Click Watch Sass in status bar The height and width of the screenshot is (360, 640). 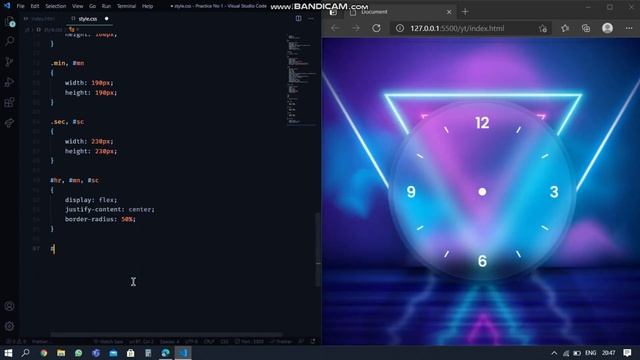[x=108, y=341]
